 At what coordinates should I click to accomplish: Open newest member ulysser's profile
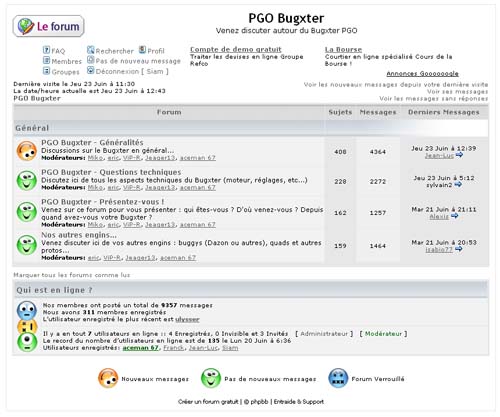coord(187,319)
